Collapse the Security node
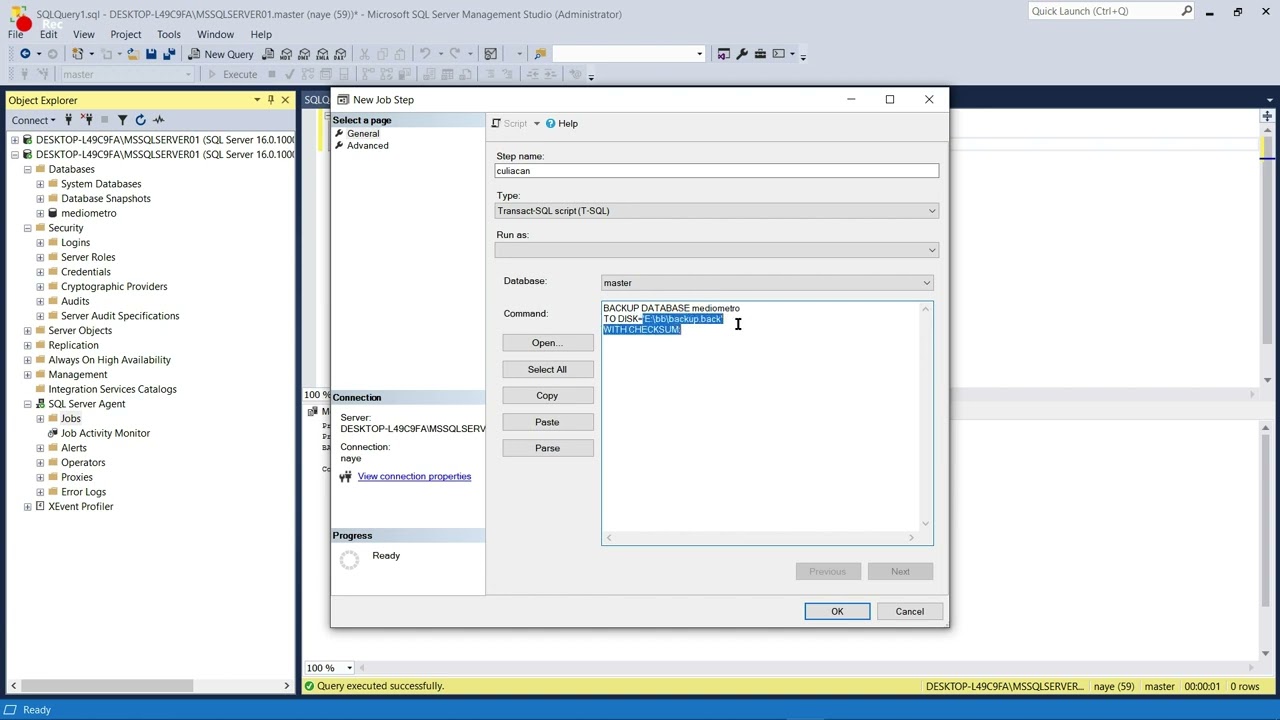 pyautogui.click(x=27, y=228)
